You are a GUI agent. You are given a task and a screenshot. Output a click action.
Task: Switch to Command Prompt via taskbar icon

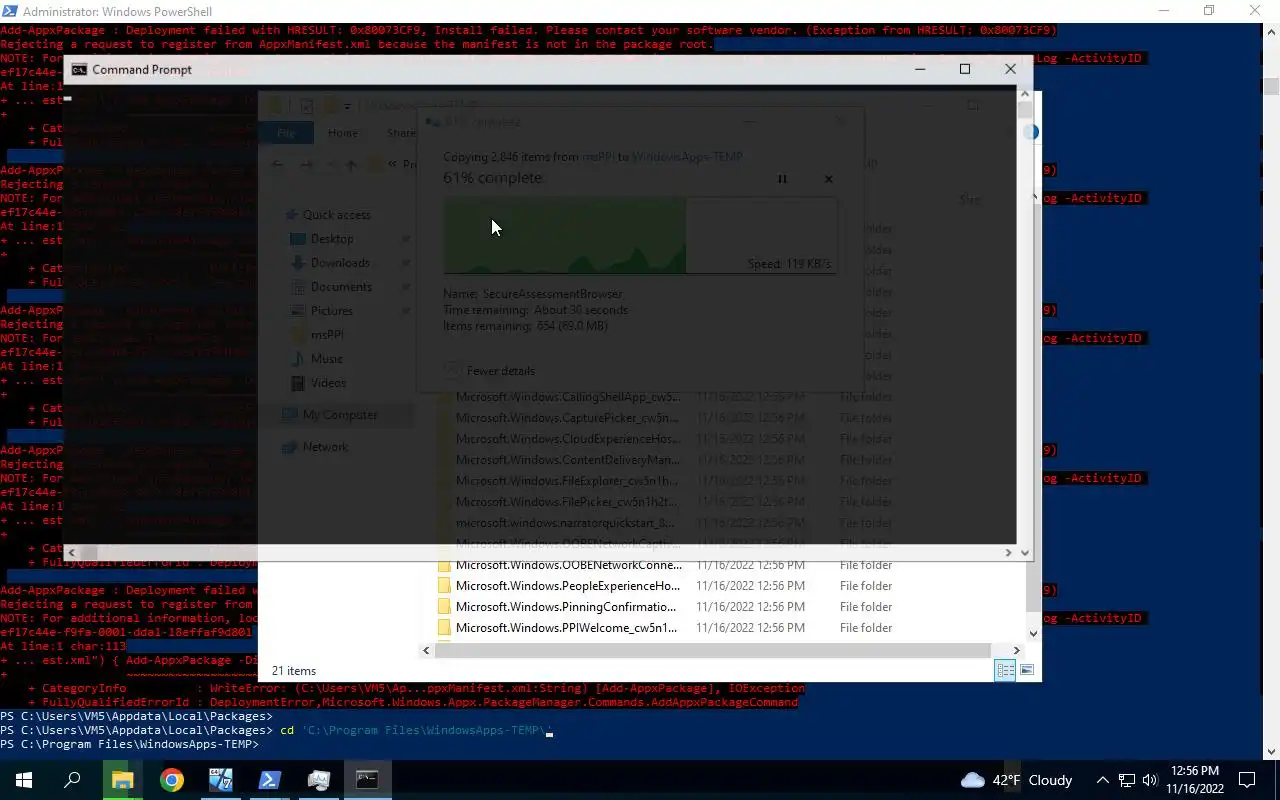pyautogui.click(x=367, y=780)
